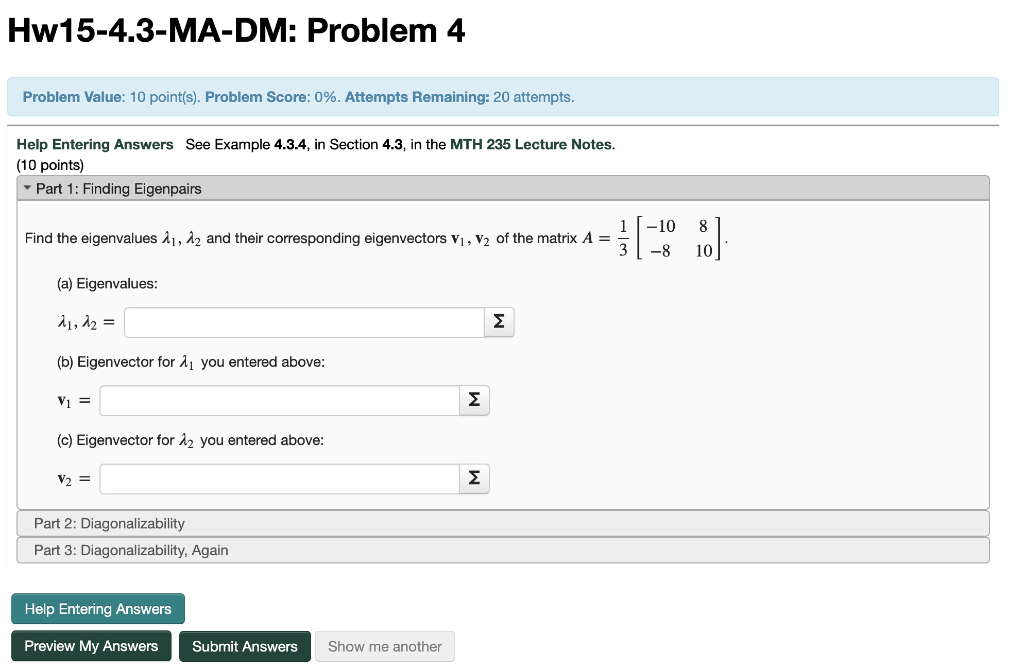The image size is (1024, 668).
Task: Open the Σ equation editor for eigenvalues
Action: (x=498, y=322)
